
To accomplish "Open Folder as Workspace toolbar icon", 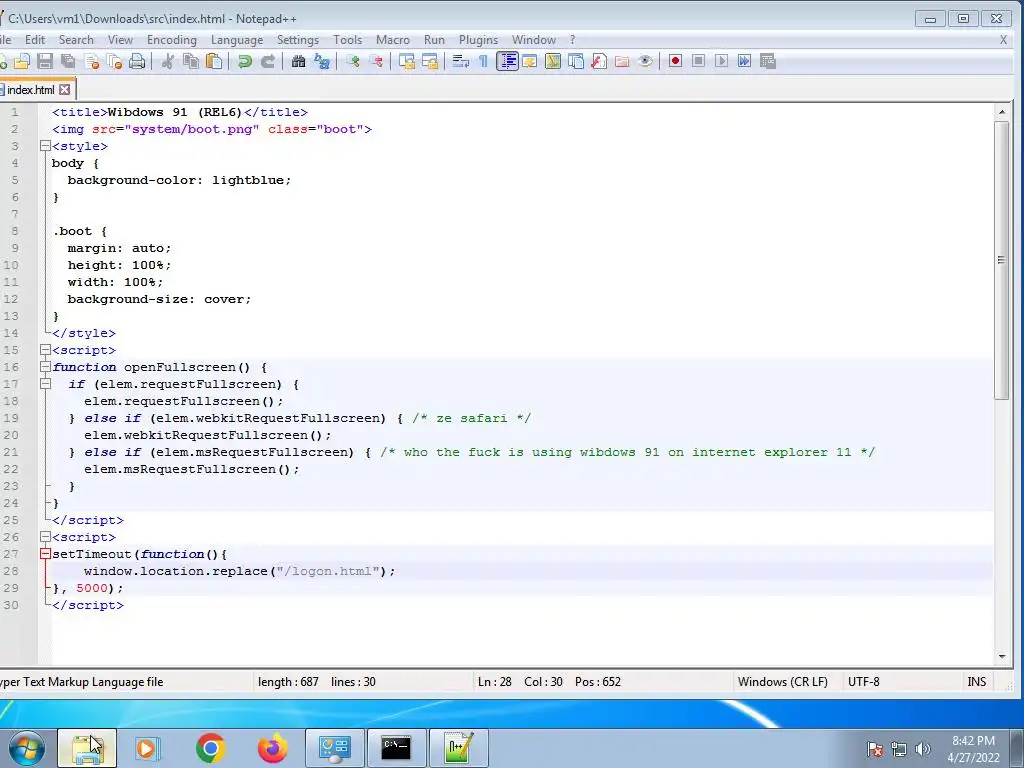I will click(622, 61).
